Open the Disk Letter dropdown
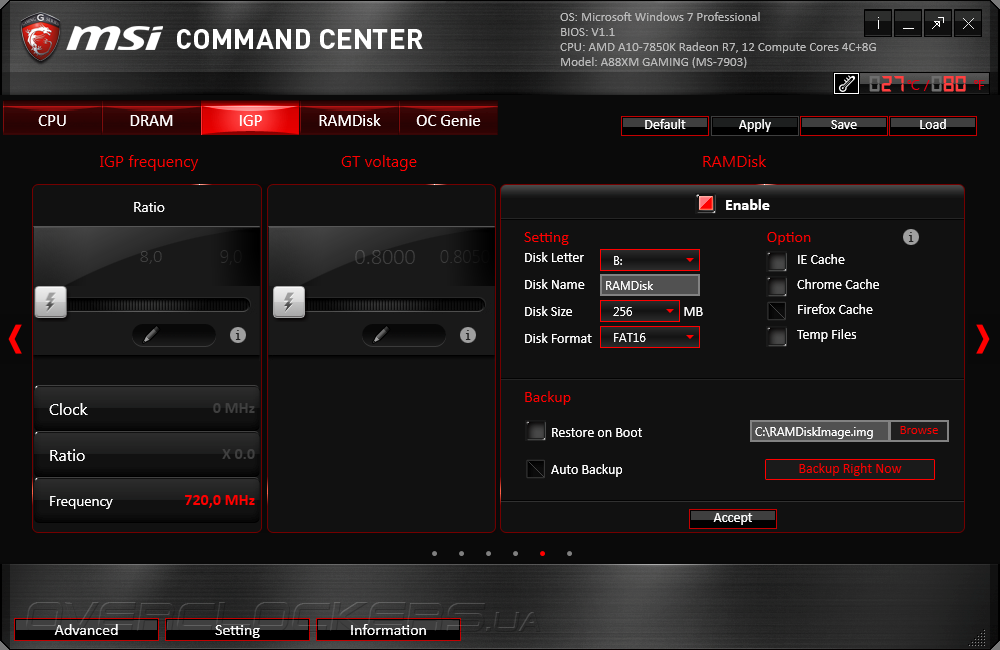This screenshot has height=650, width=1000. pos(650,260)
